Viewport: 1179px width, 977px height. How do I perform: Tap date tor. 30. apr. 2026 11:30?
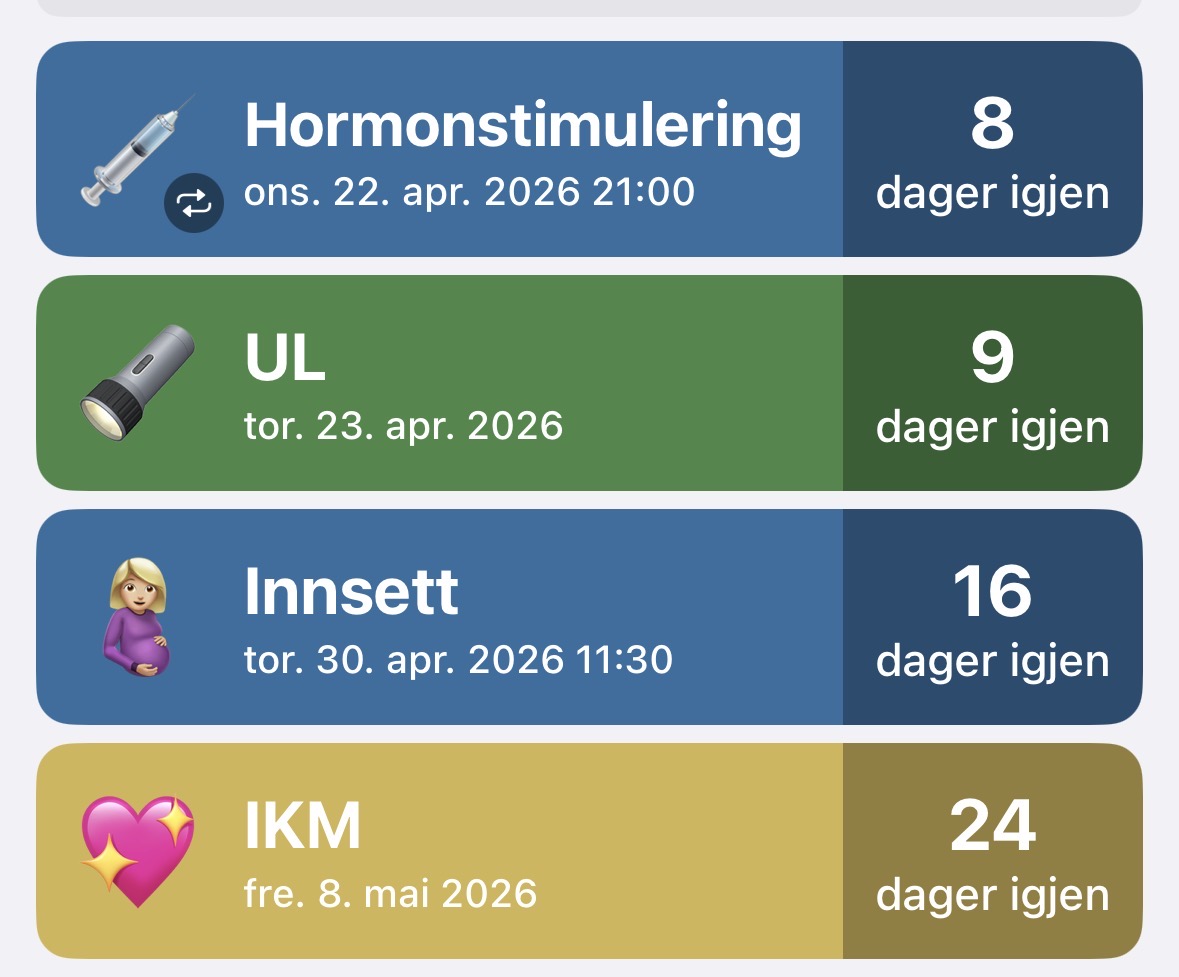click(458, 660)
